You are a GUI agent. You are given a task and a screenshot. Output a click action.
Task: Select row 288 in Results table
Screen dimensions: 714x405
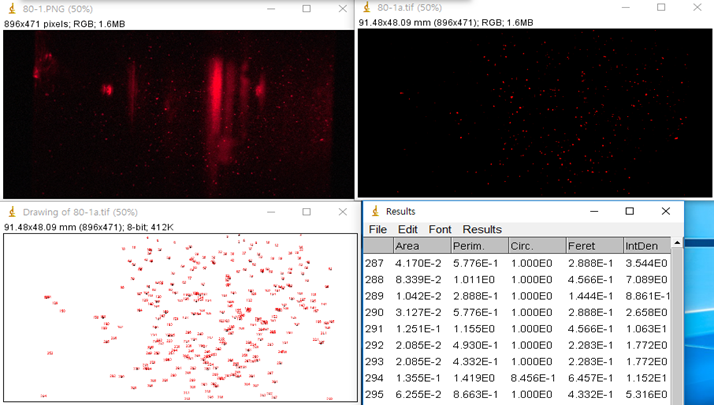tap(517, 279)
